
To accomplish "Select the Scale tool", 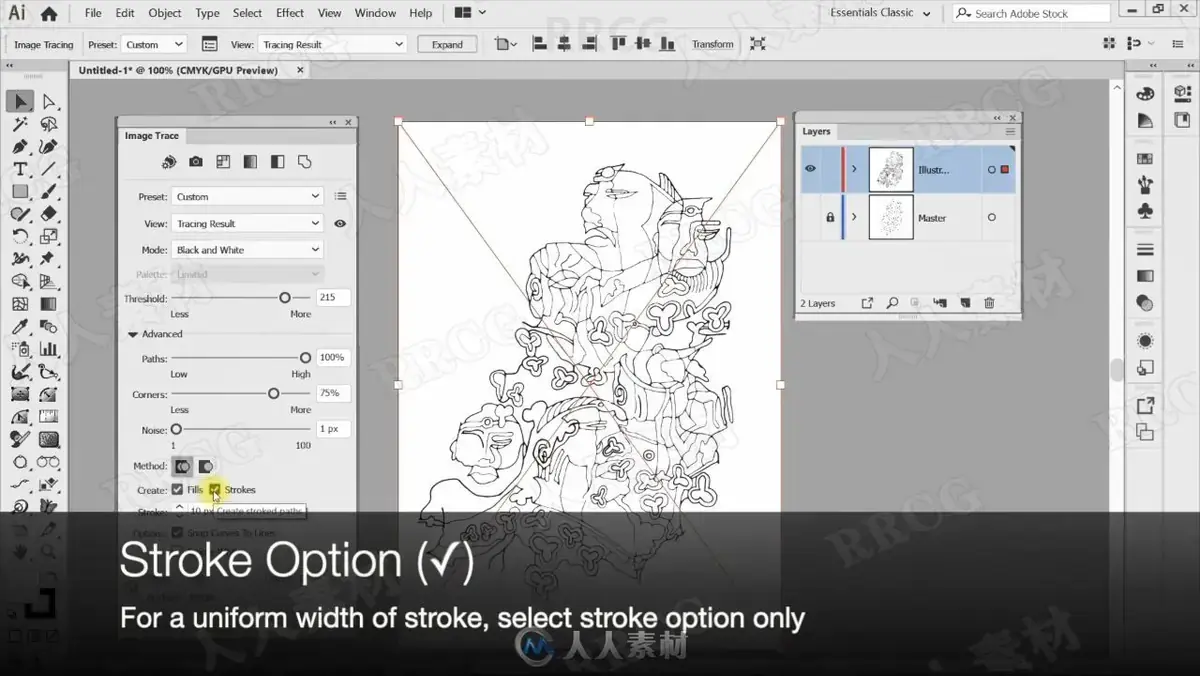I will point(48,237).
